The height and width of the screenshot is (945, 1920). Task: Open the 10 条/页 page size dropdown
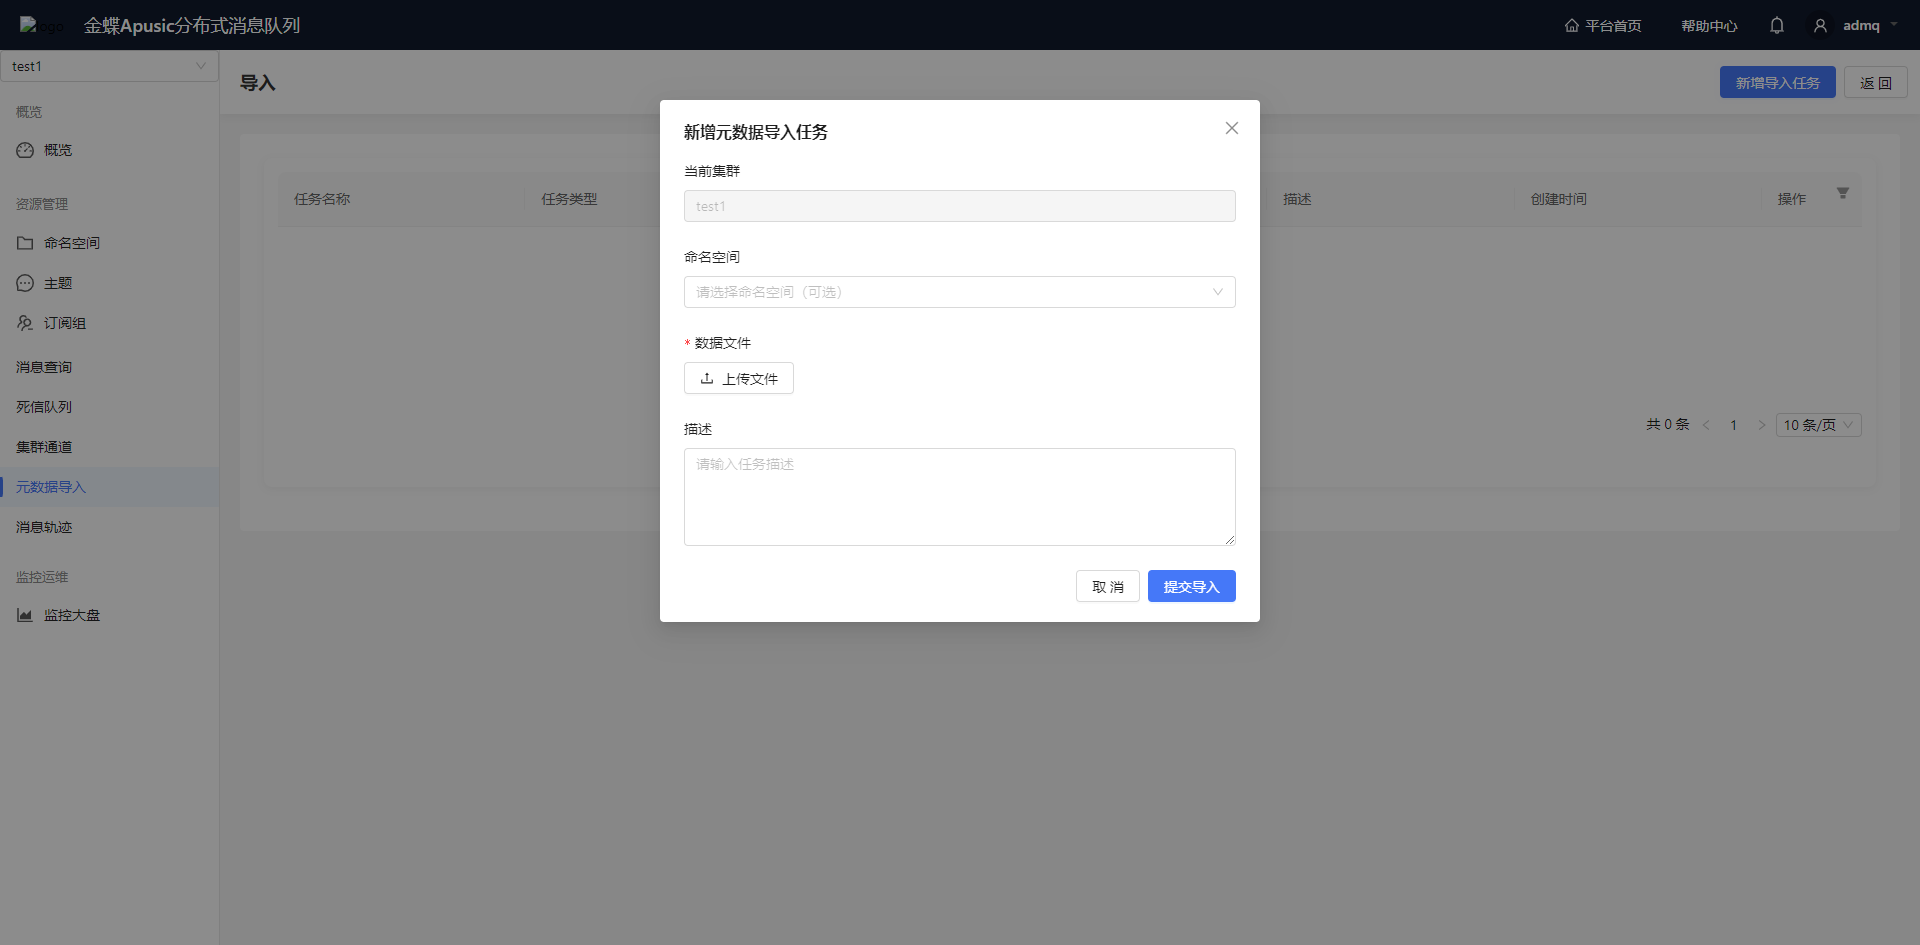point(1818,425)
